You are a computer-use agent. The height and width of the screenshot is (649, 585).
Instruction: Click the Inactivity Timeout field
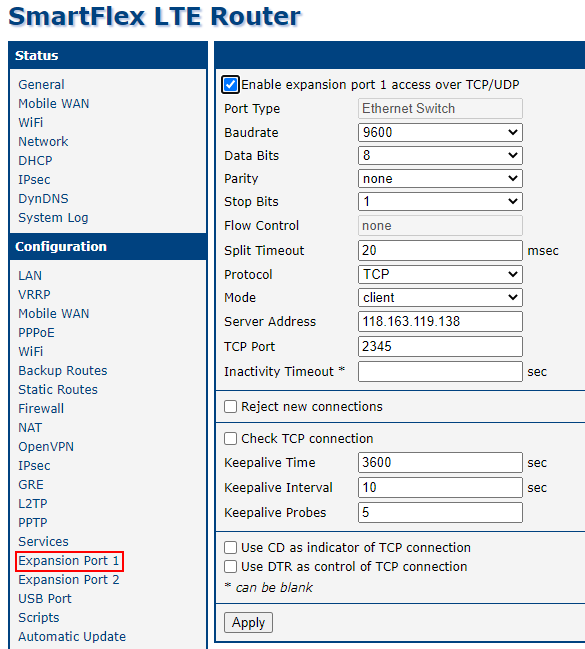(440, 372)
